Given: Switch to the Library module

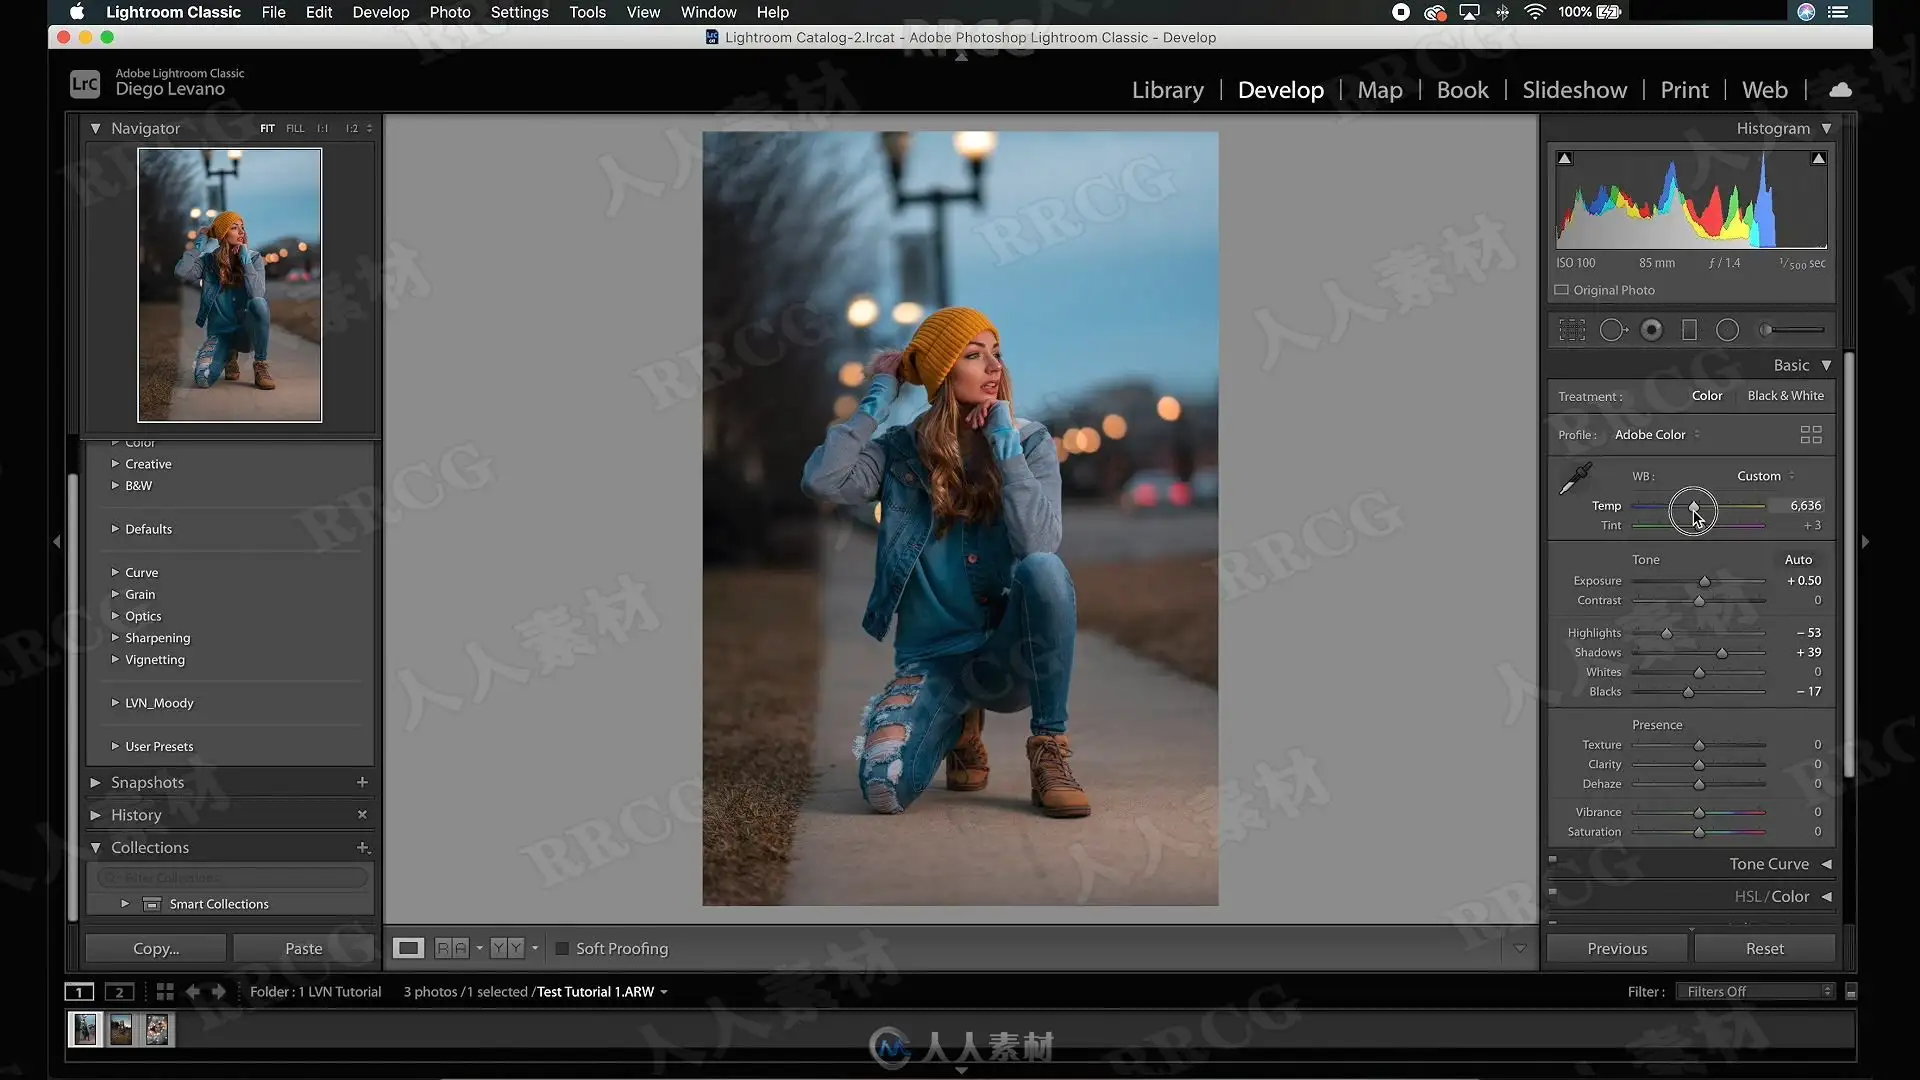Looking at the screenshot, I should (x=1167, y=90).
